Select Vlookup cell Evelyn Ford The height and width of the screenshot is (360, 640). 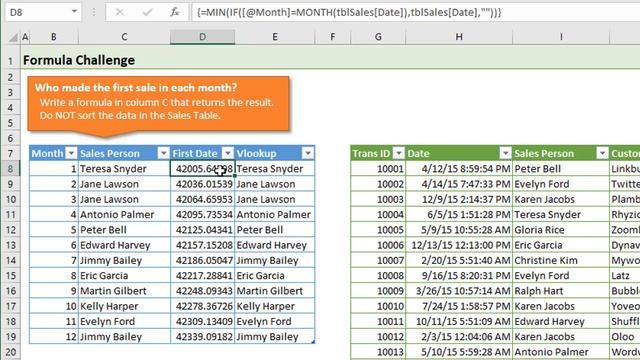point(275,322)
